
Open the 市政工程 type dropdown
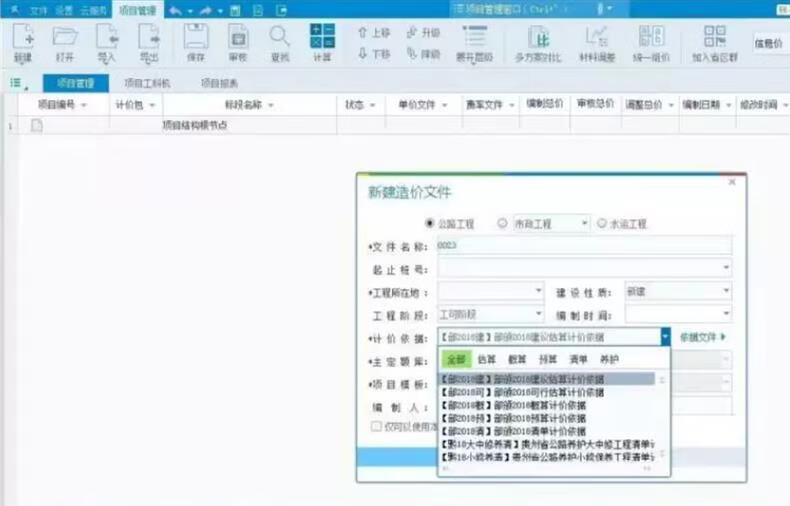point(584,223)
